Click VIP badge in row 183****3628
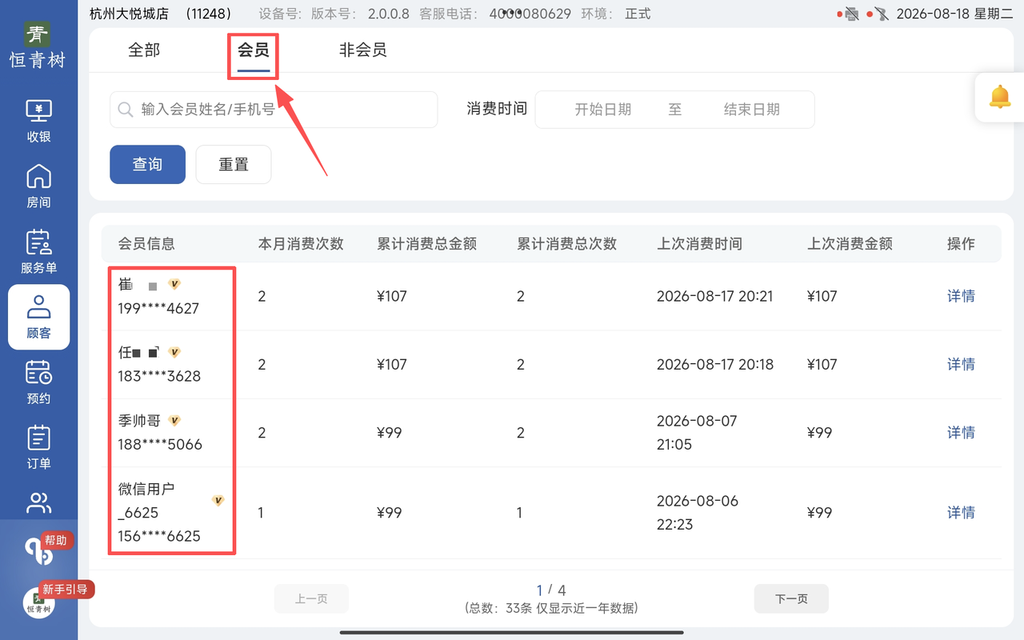Image resolution: width=1024 pixels, height=640 pixels. pyautogui.click(x=174, y=352)
